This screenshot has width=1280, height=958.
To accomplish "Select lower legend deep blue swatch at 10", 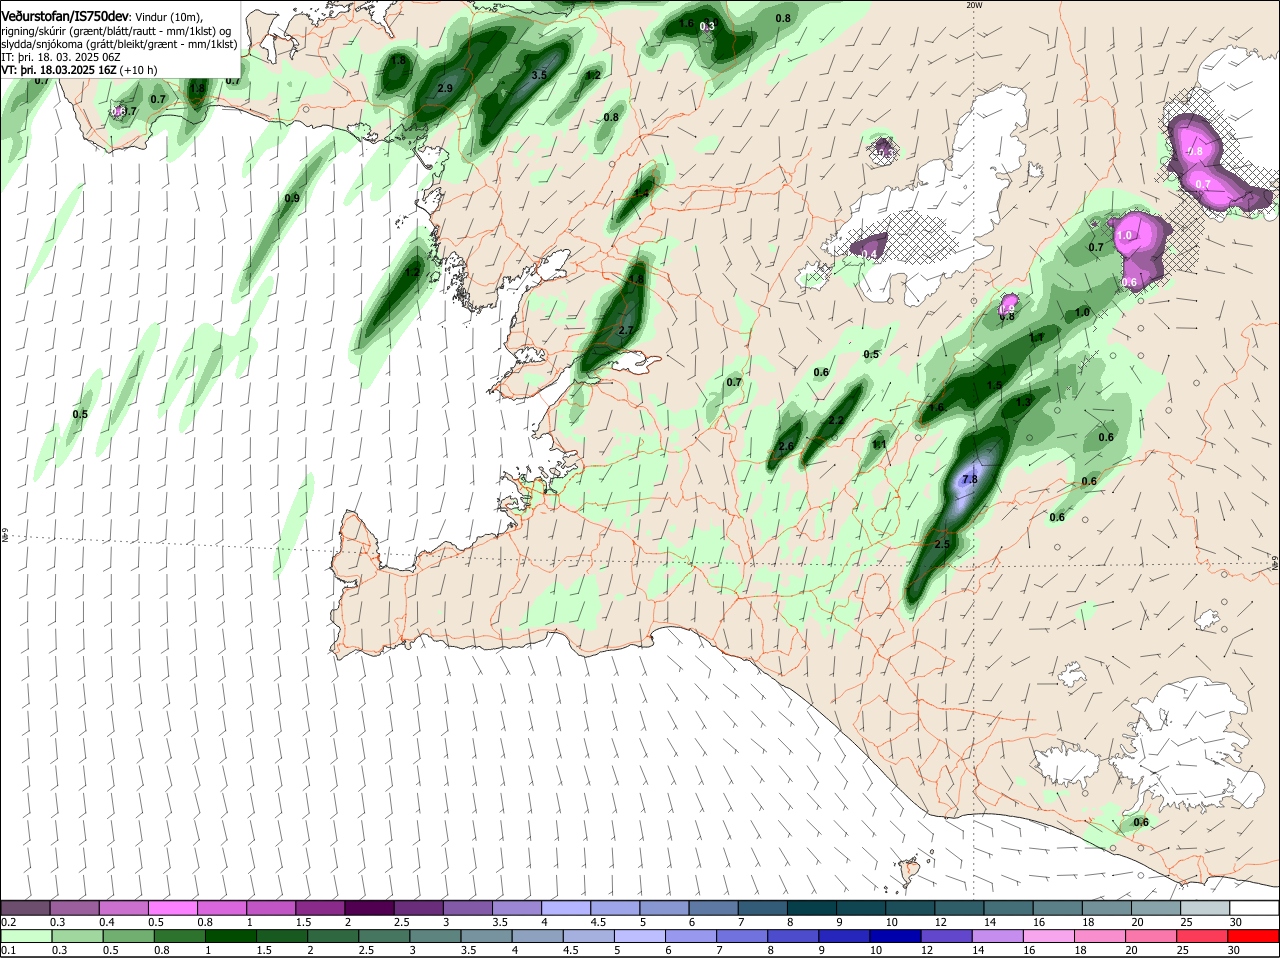I will (x=897, y=936).
